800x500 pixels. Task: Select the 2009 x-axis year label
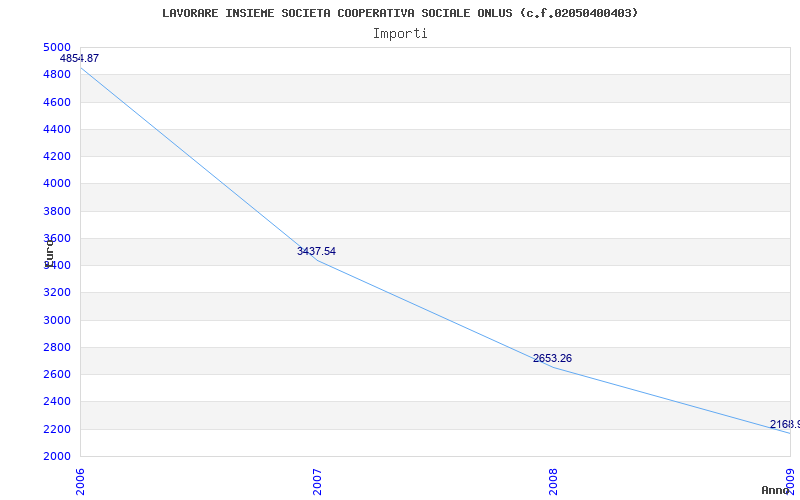790,482
